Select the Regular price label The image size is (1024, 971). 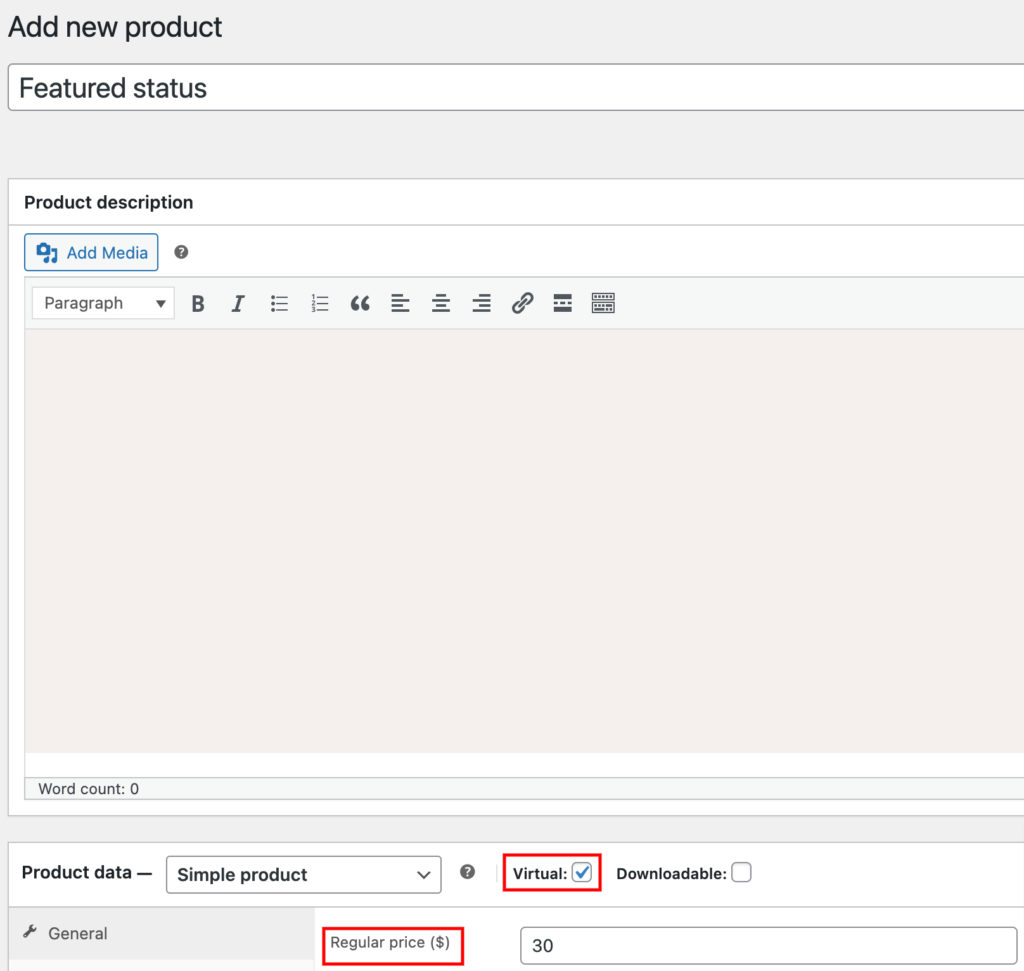tap(392, 944)
